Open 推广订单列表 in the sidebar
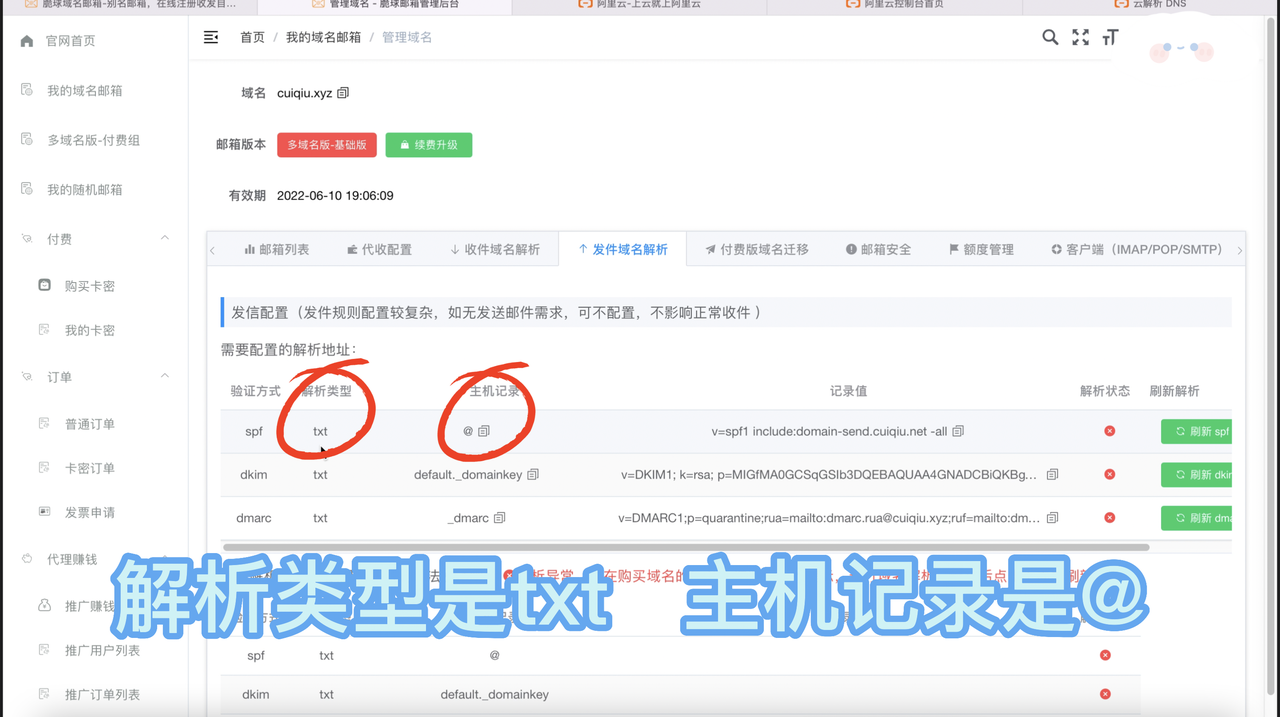Viewport: 1280px width, 717px height. 102,694
